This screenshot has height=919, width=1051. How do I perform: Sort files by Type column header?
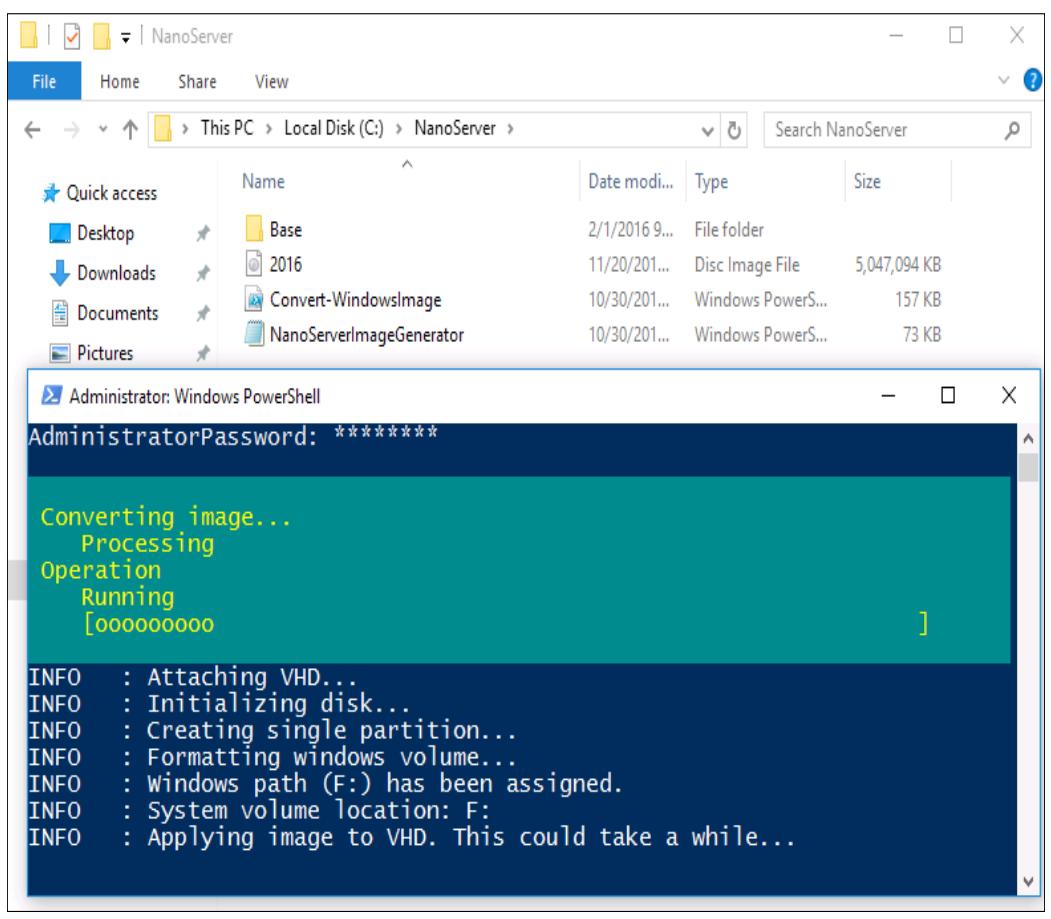[x=711, y=182]
